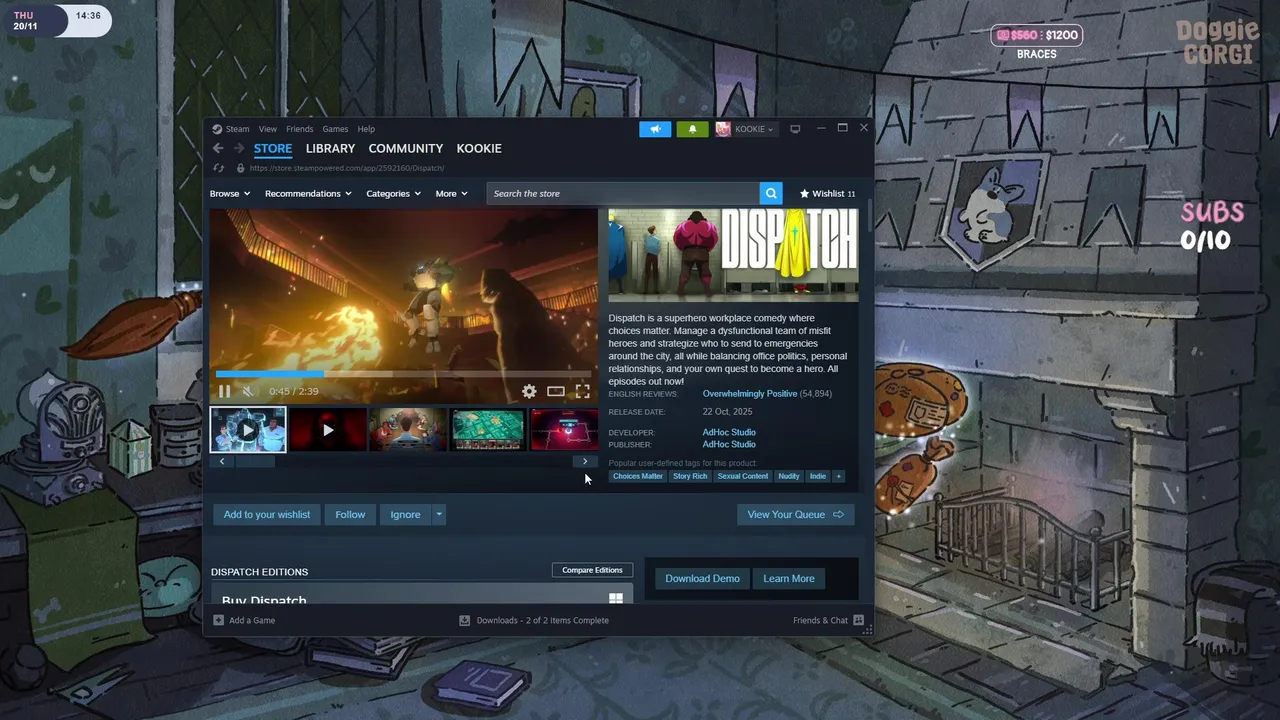1280x720 pixels.
Task: Seek along the trailer progress bar
Action: click(403, 374)
